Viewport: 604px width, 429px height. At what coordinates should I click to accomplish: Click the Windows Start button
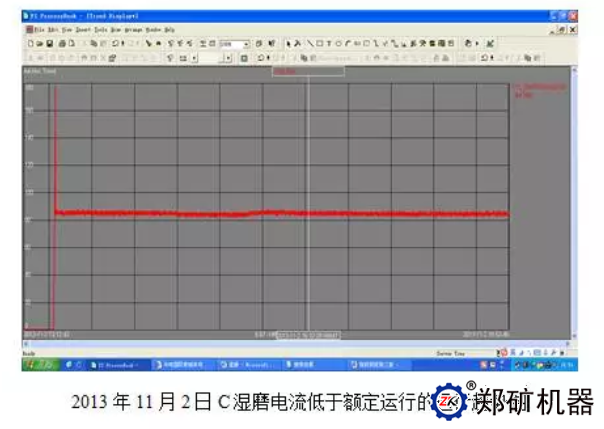[x=41, y=365]
